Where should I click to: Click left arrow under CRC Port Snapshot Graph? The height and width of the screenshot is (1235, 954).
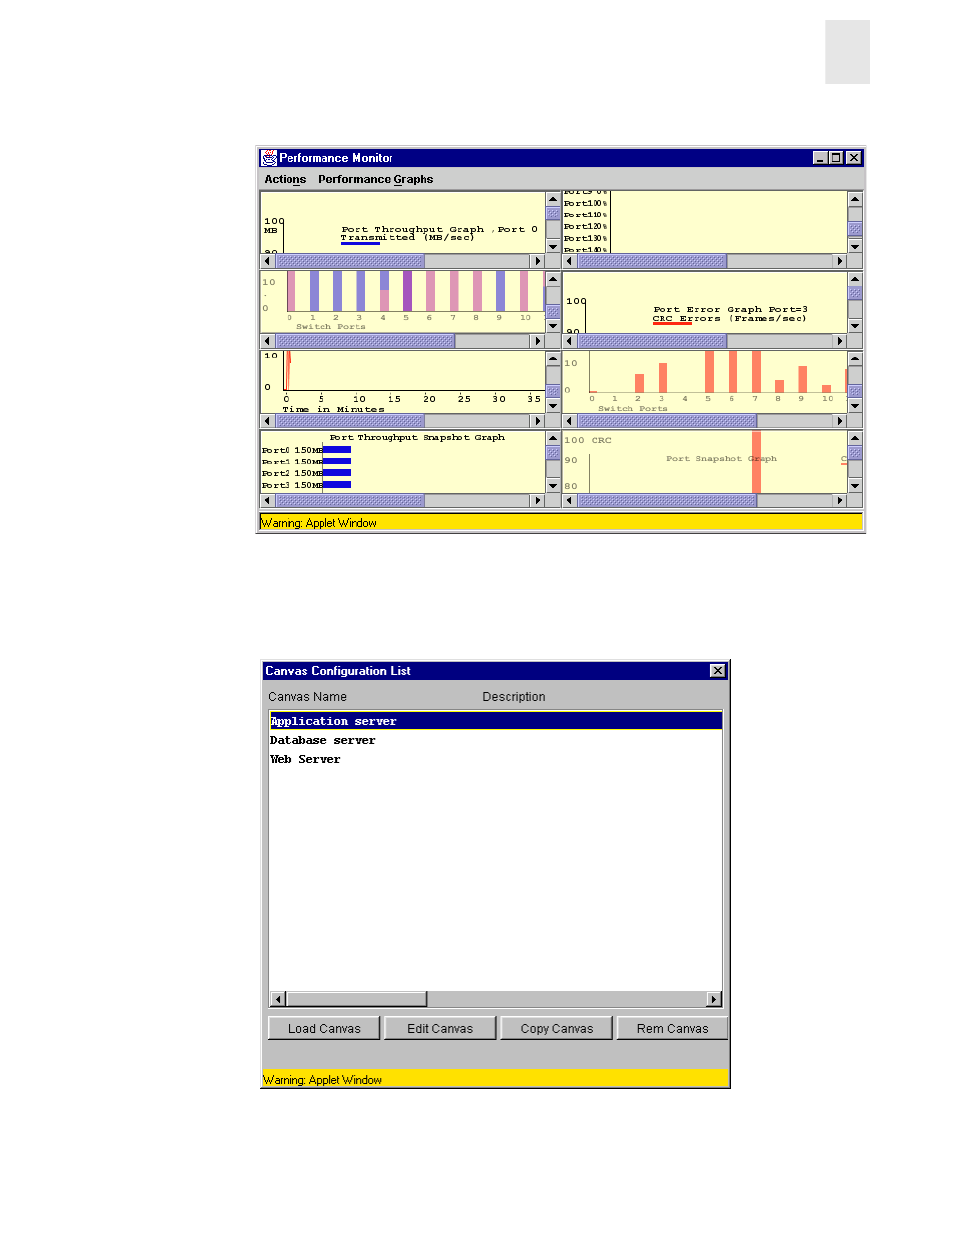(570, 500)
